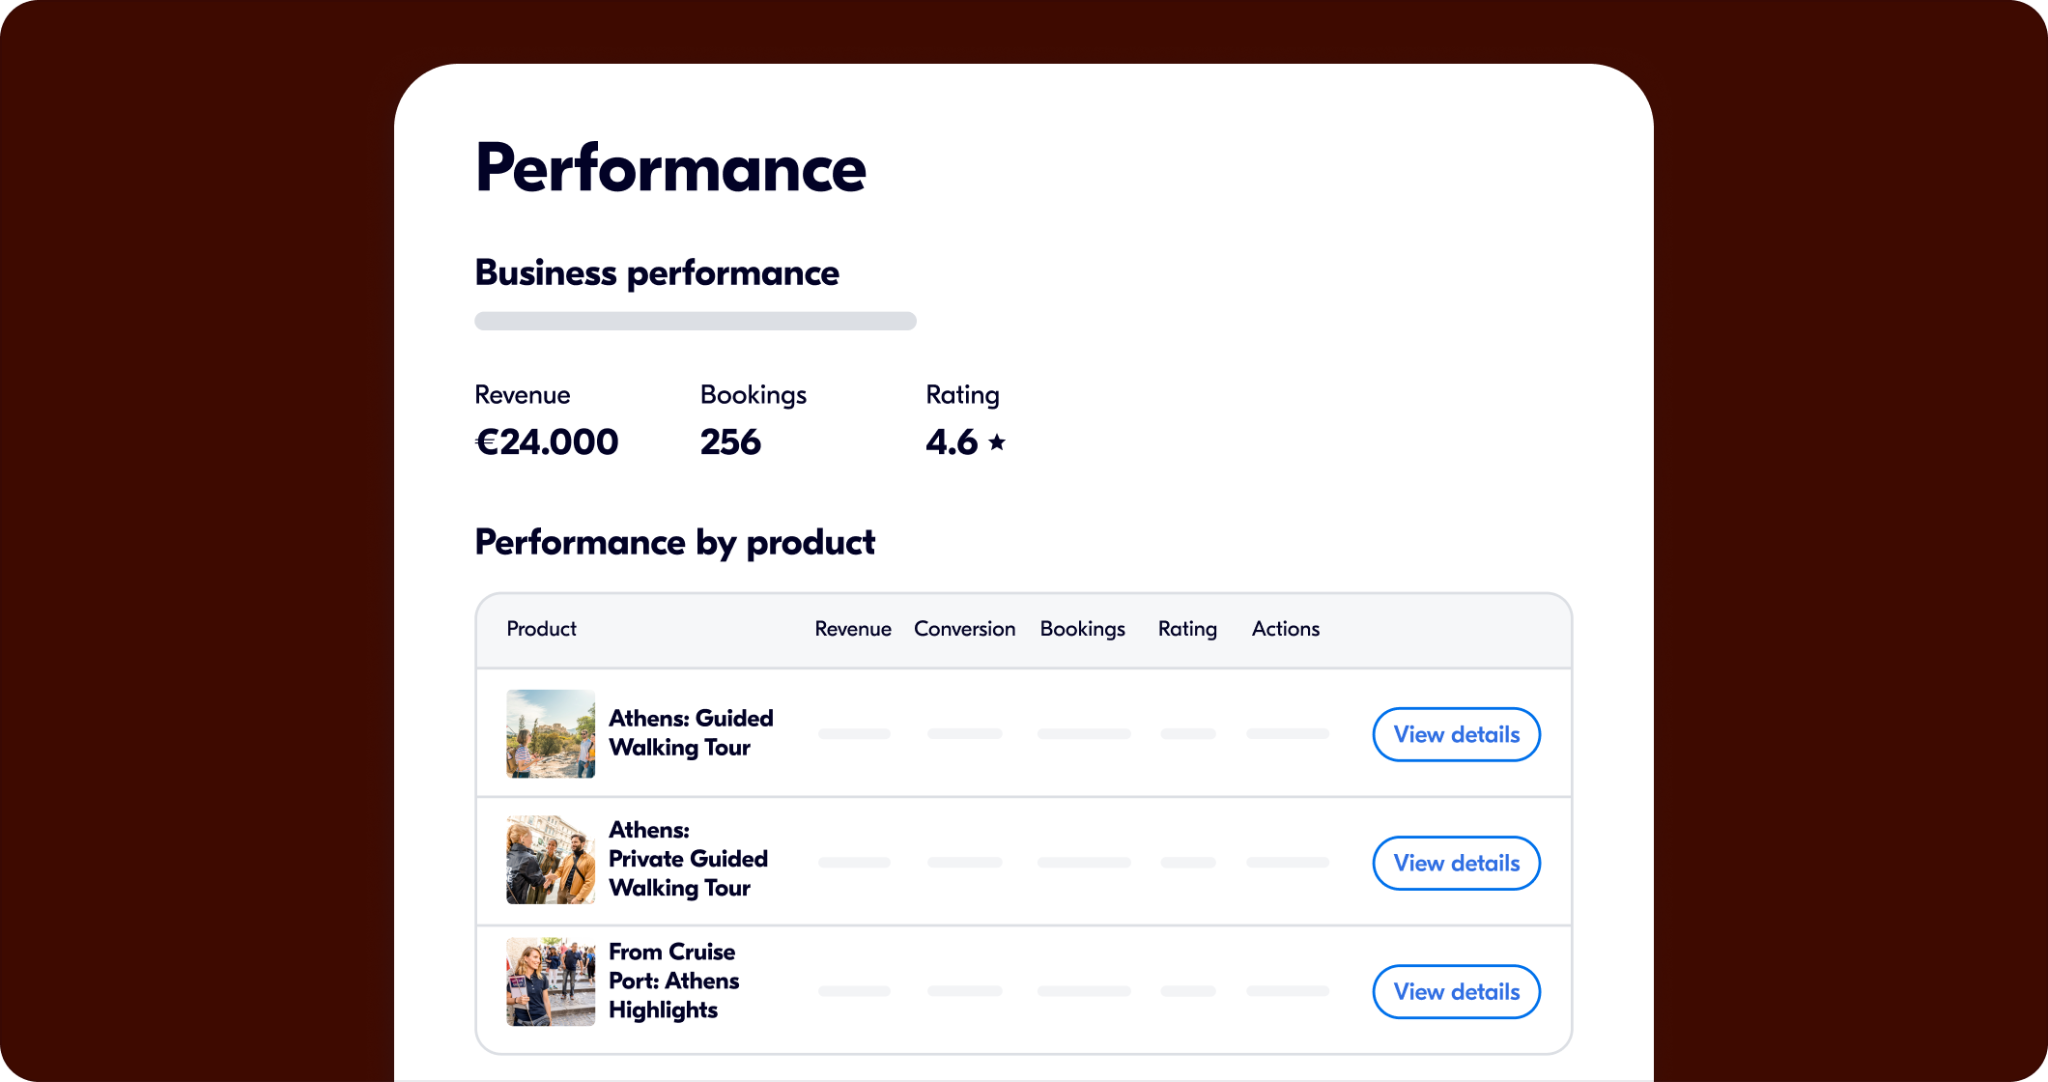View details for From Cruise Port tour
Viewport: 2048px width, 1082px height.
(x=1456, y=992)
